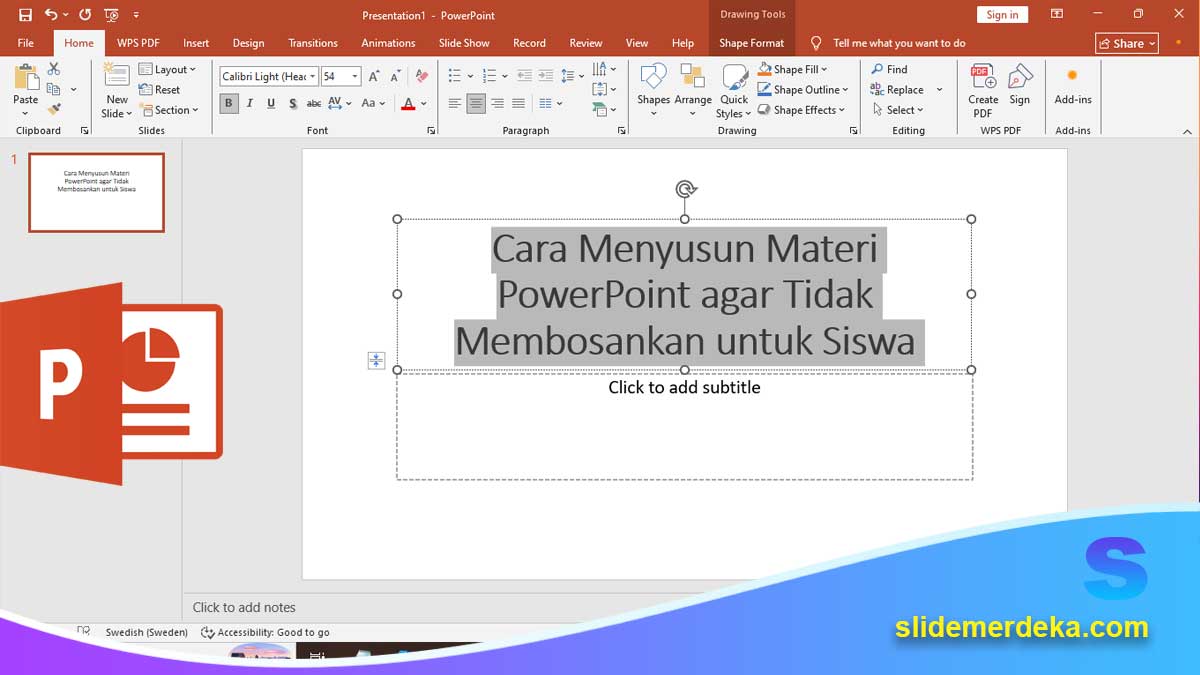
Task: Click the Replace button
Action: (x=897, y=89)
